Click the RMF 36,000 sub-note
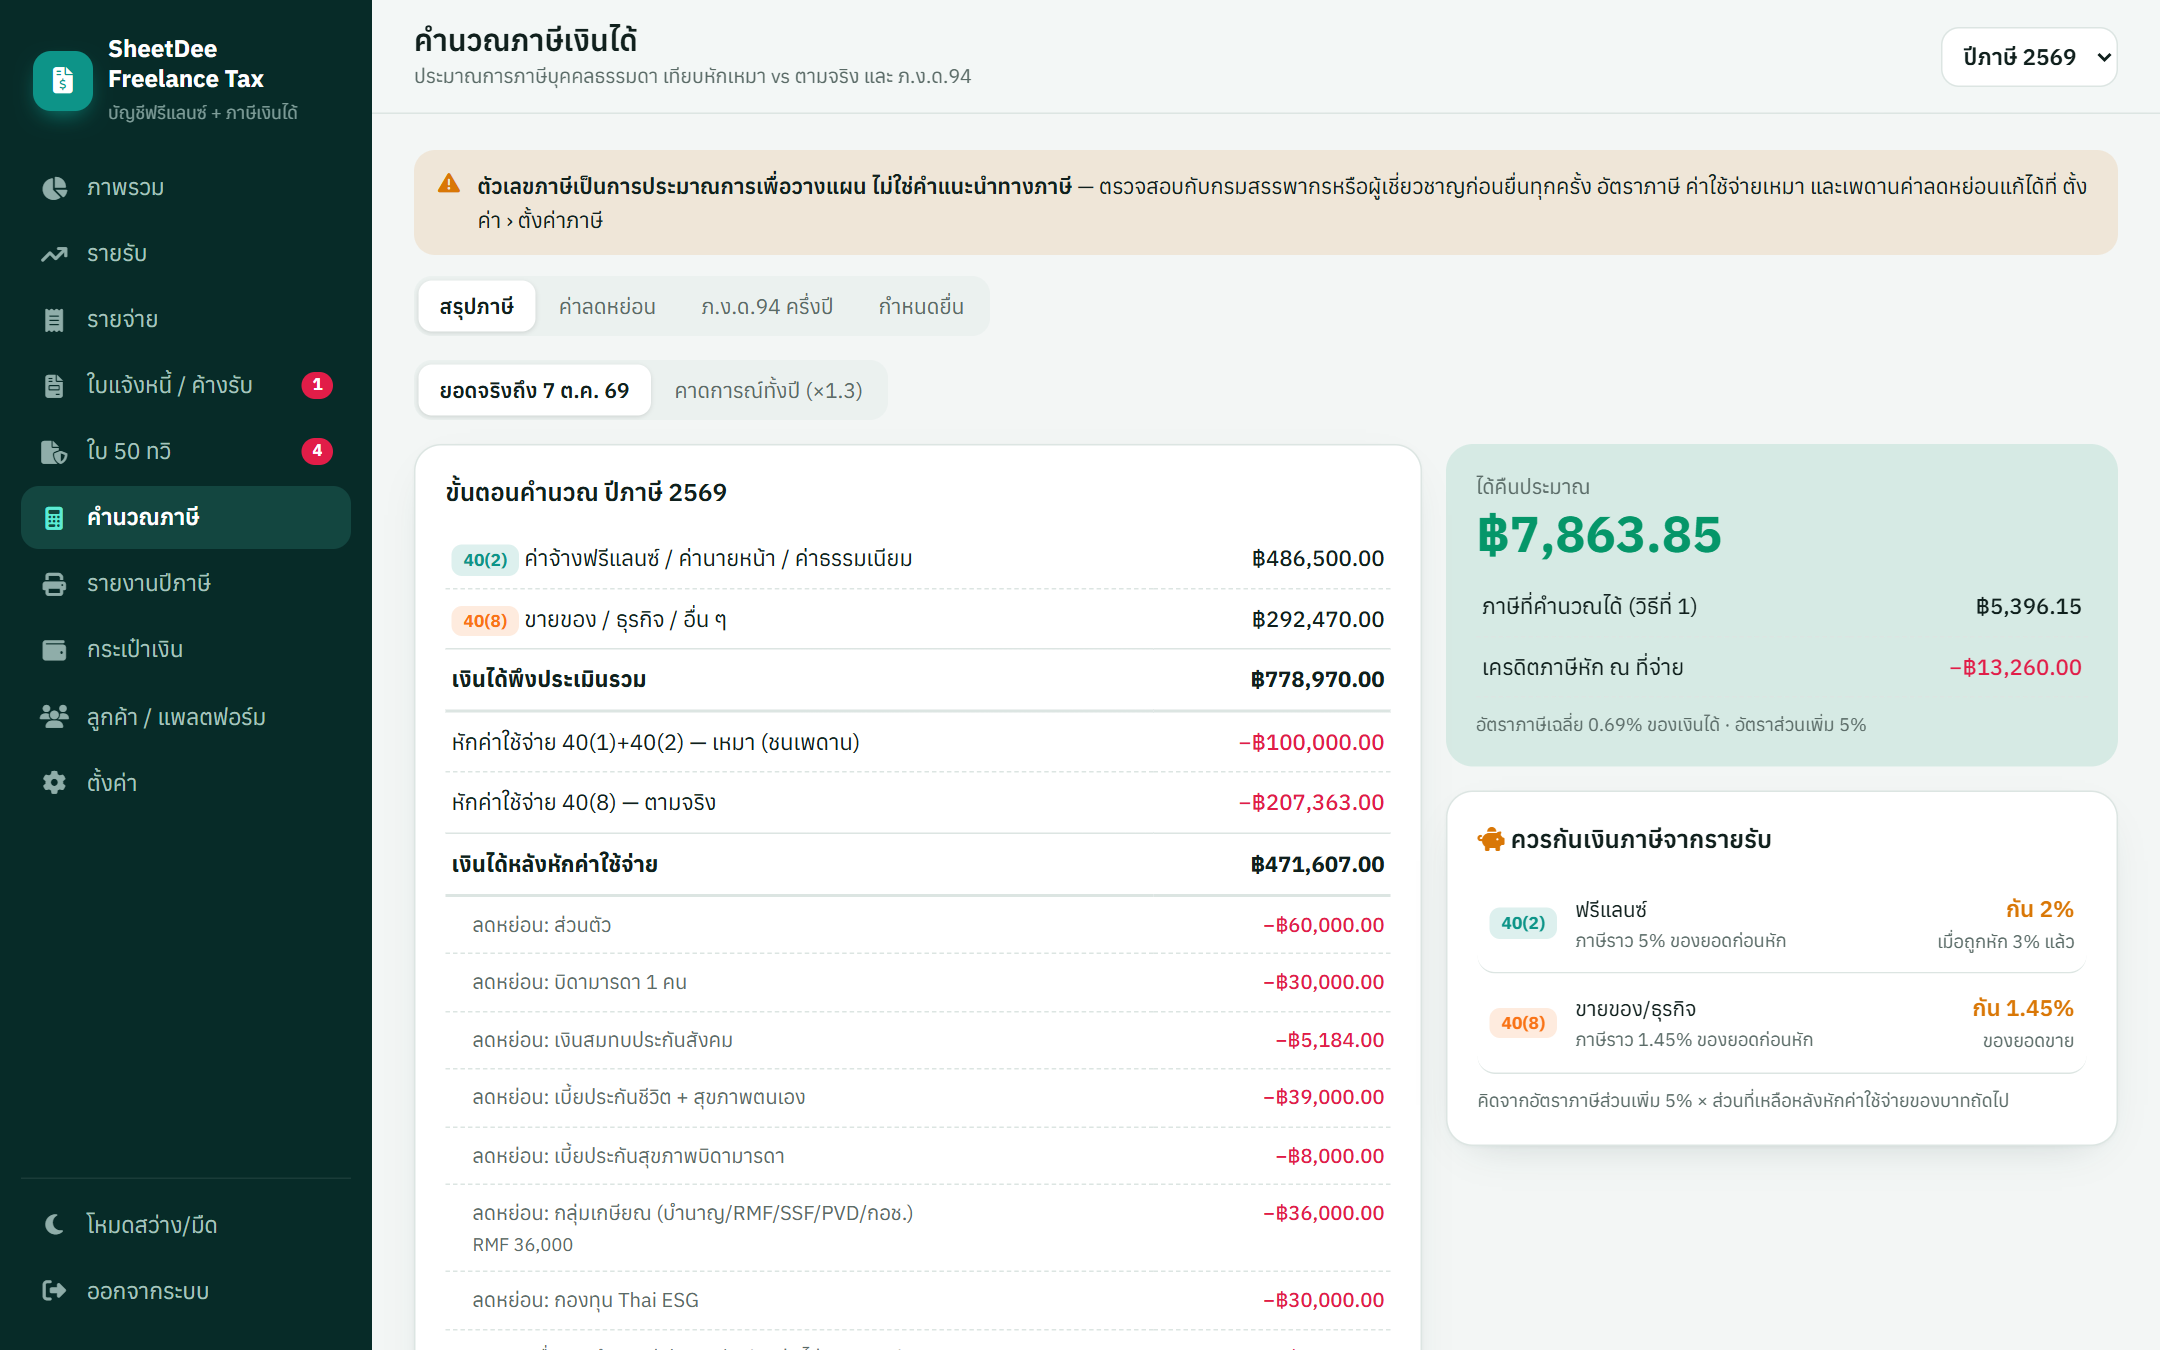 (523, 1245)
